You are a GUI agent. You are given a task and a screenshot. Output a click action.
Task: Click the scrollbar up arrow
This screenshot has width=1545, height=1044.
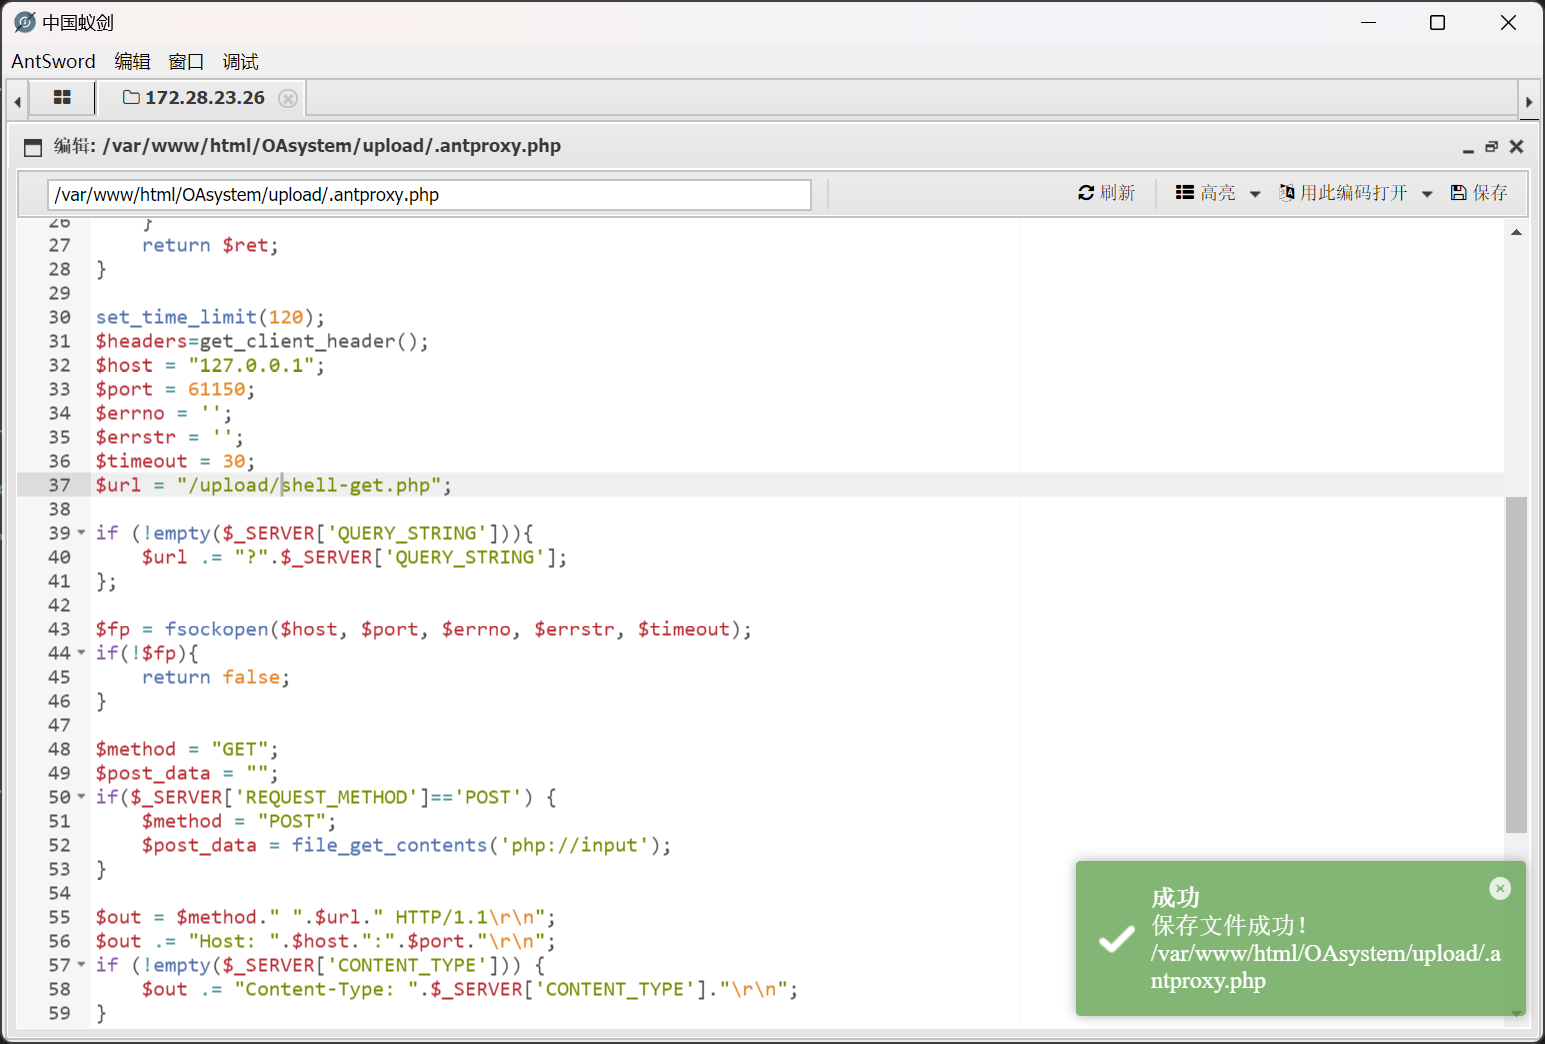(x=1516, y=232)
